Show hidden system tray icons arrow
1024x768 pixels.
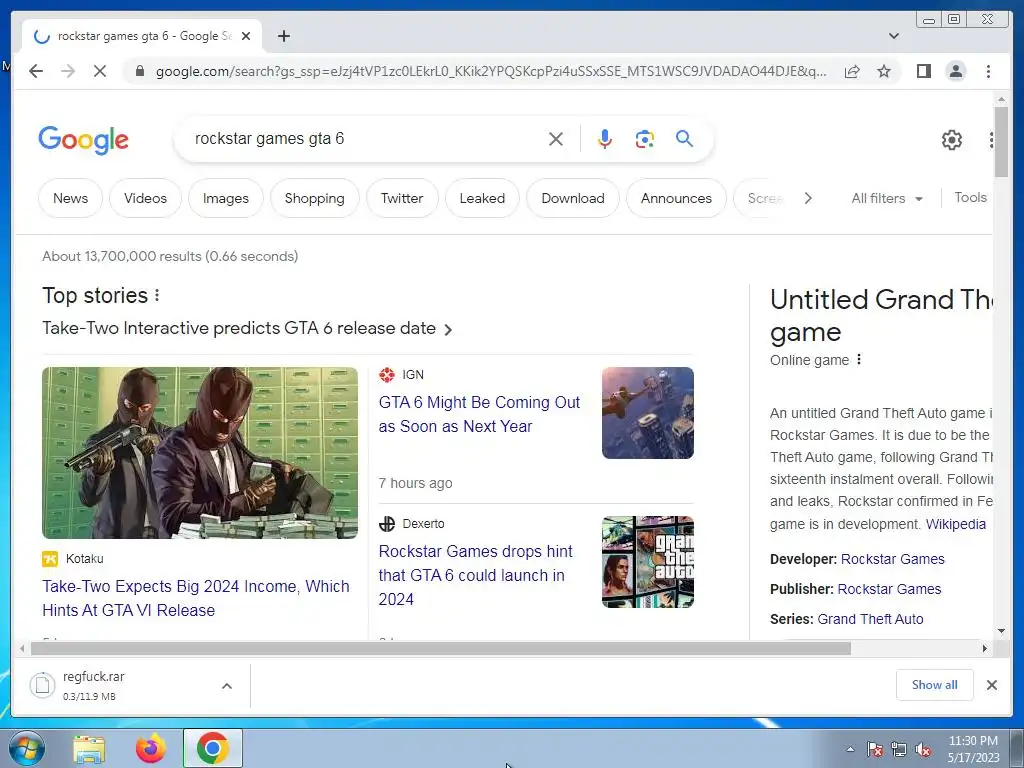850,750
